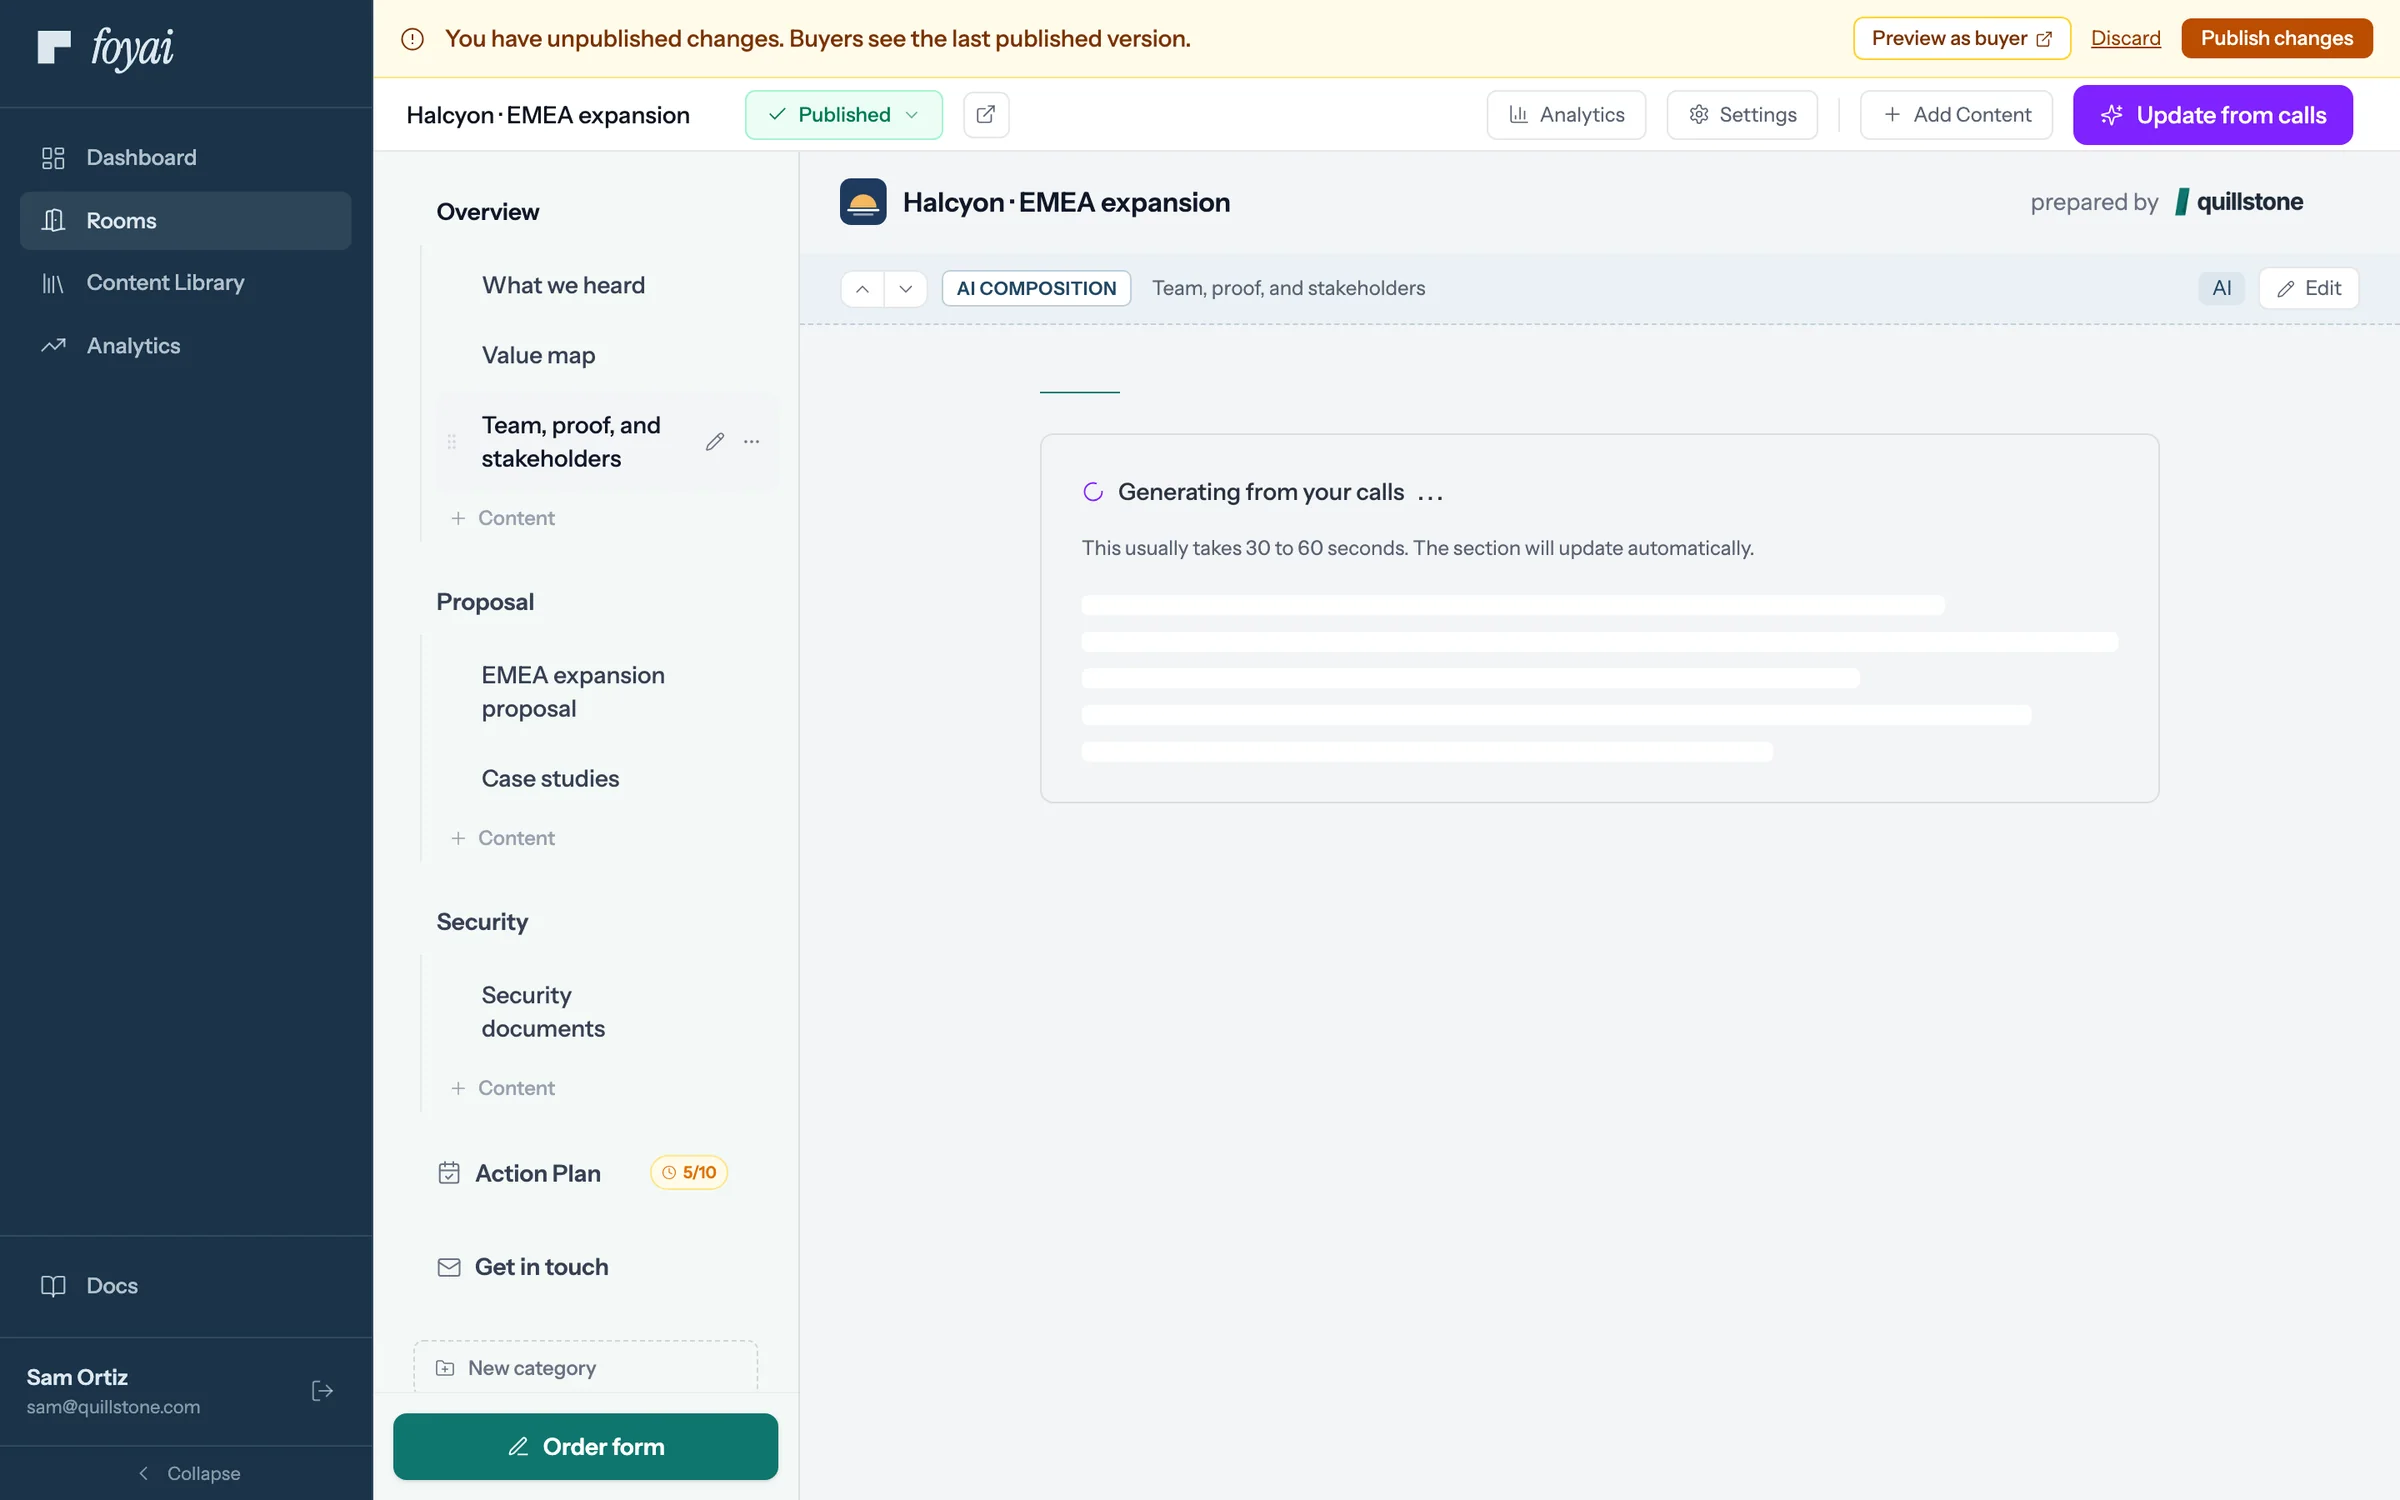Open room Settings
Screen dimensions: 2400x1500
[x=1742, y=115]
